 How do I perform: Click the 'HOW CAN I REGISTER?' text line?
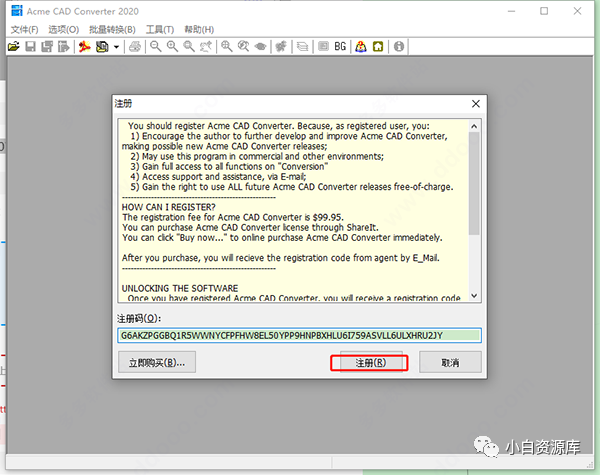pos(168,207)
